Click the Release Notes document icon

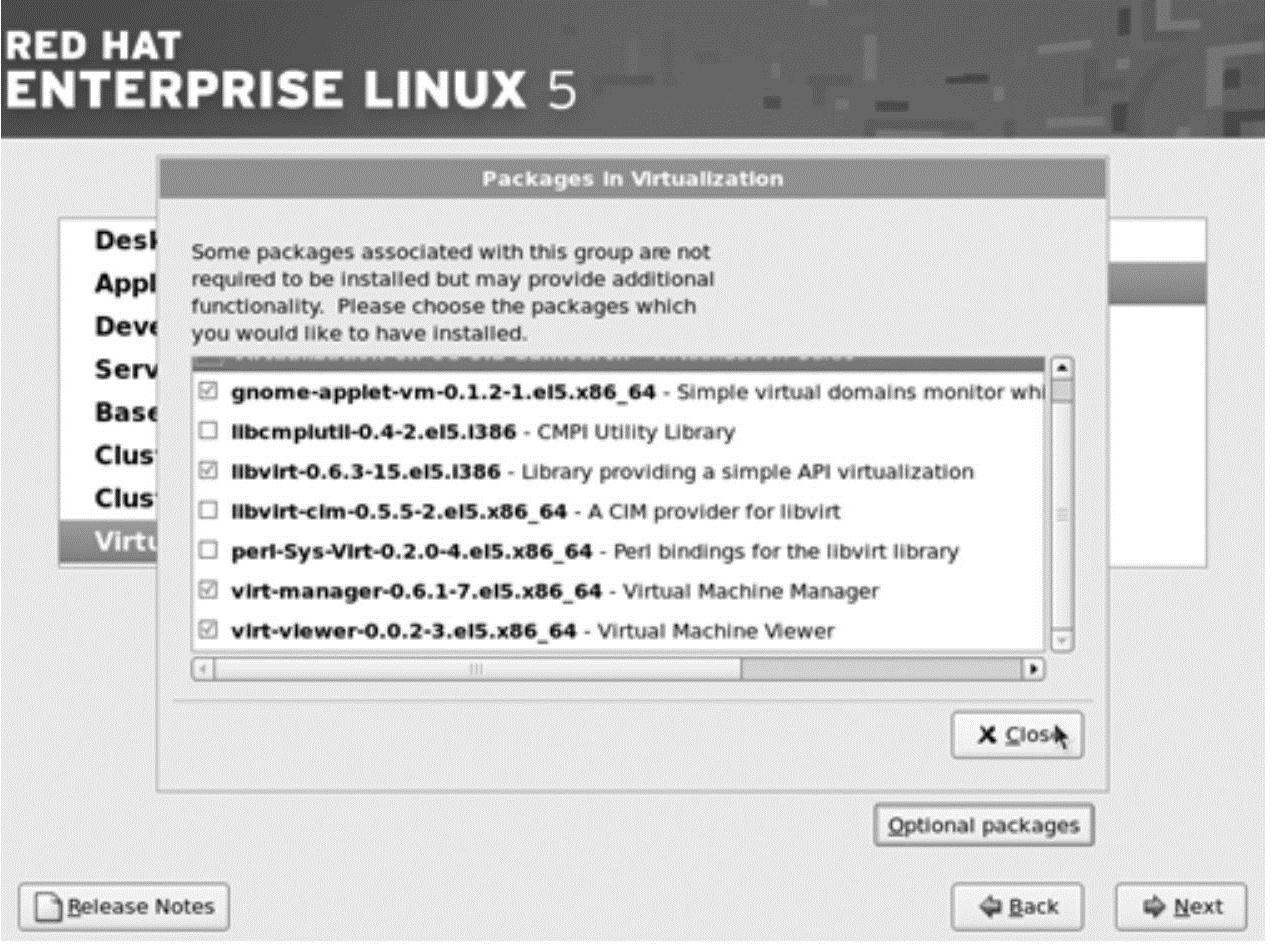[48, 907]
